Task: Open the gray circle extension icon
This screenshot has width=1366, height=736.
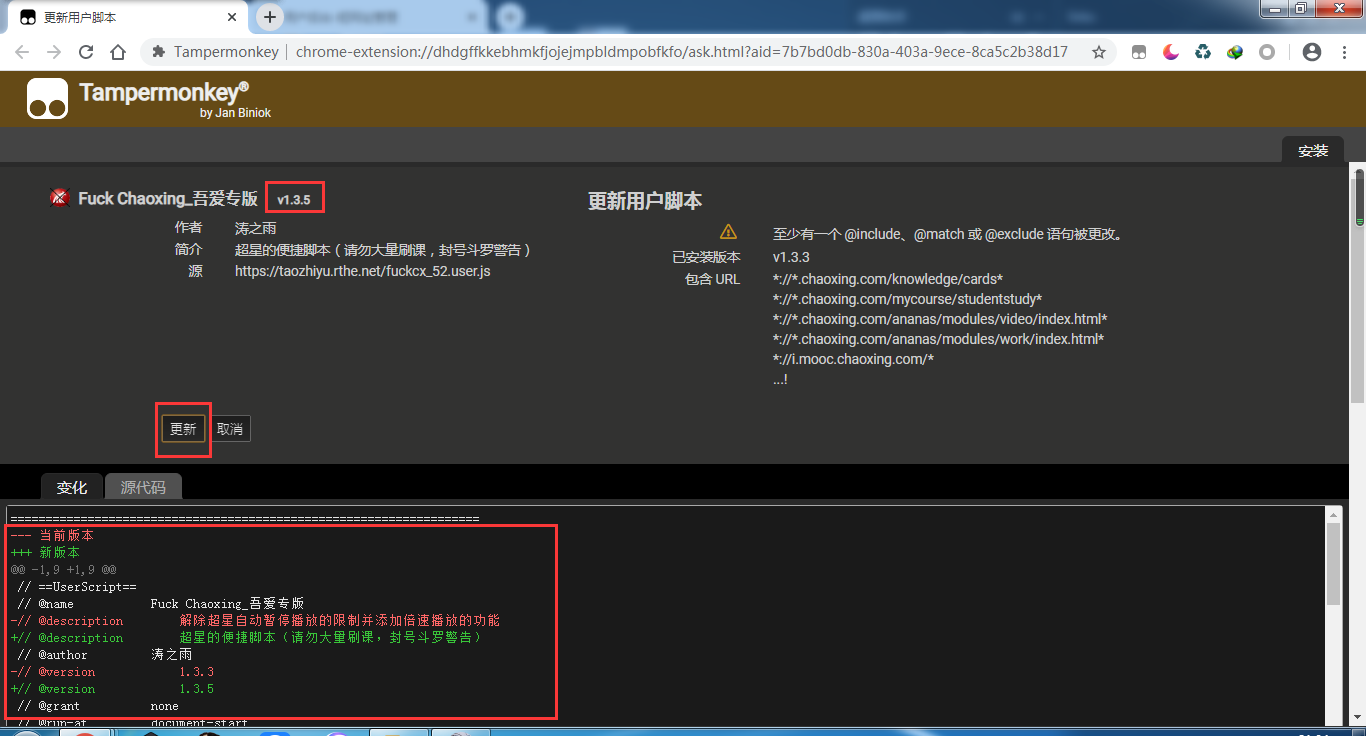Action: coord(1267,52)
